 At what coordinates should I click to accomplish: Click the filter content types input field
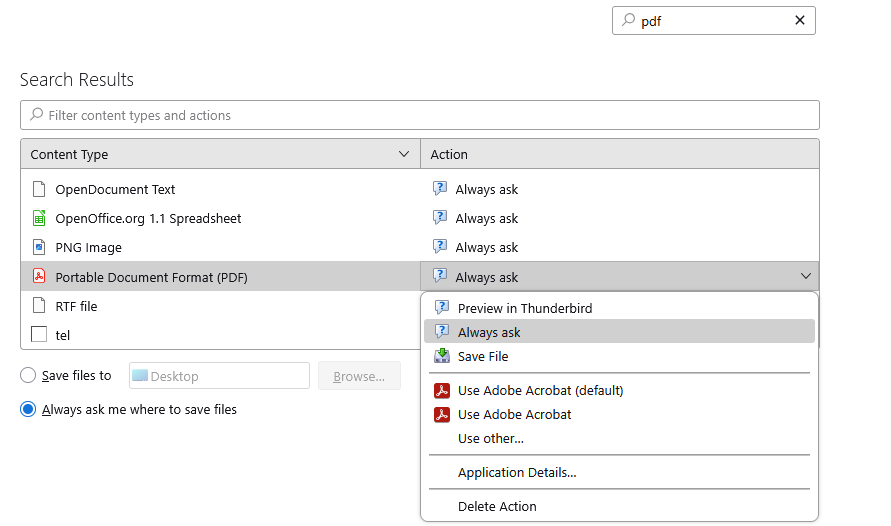tap(420, 115)
